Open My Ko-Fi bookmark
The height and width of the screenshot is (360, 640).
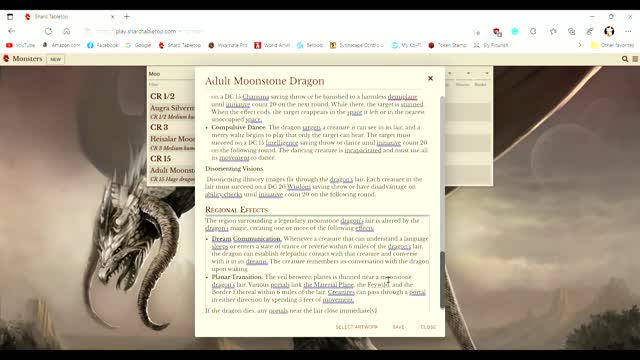click(x=407, y=45)
